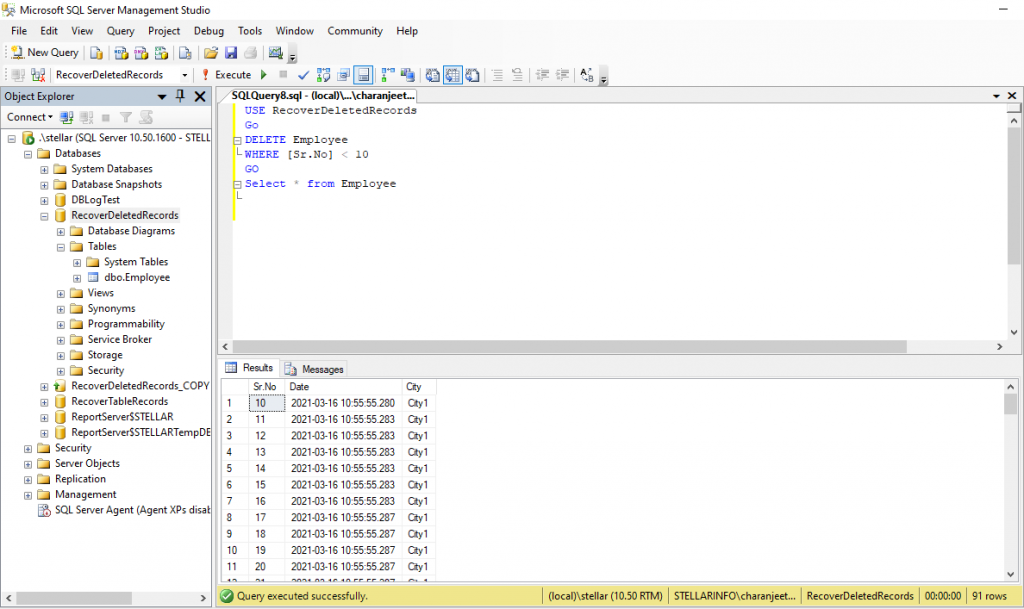The height and width of the screenshot is (609, 1024).
Task: Save the query with the floppy disk icon
Action: [231, 53]
